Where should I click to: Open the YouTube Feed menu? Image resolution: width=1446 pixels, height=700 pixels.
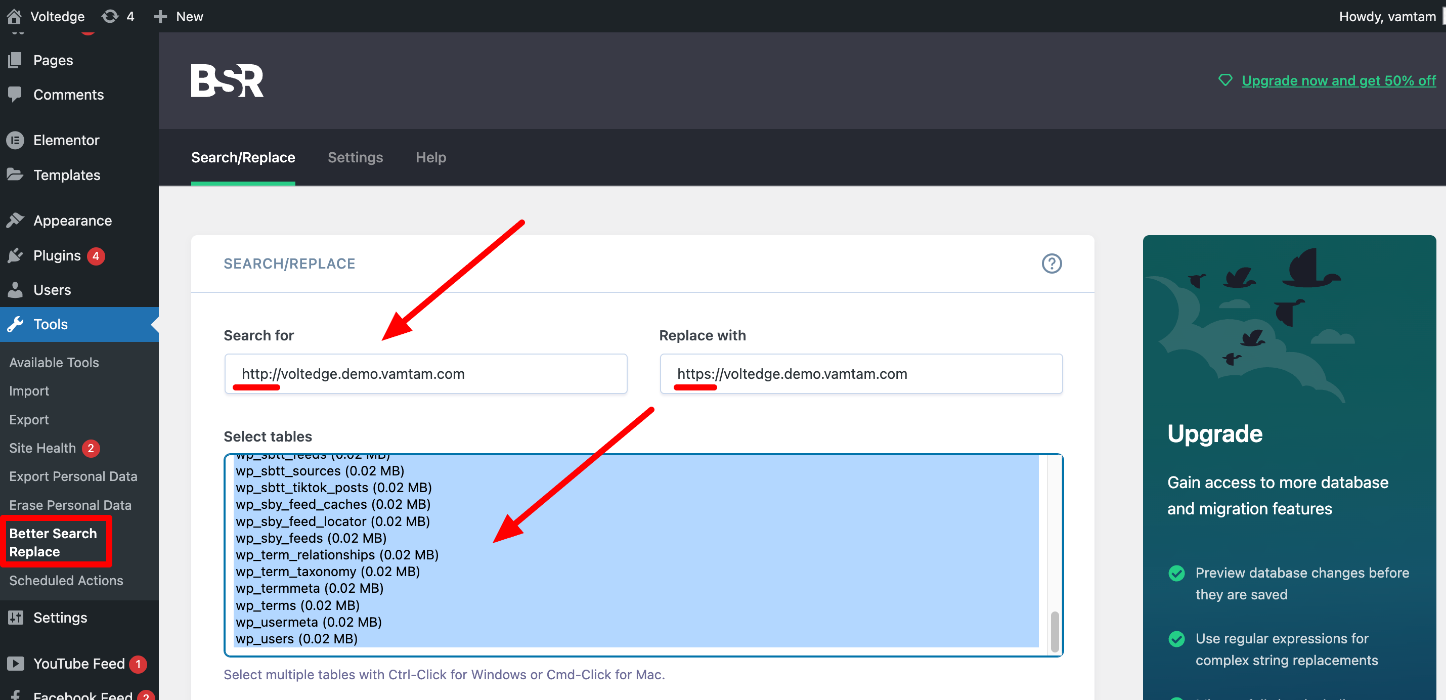(79, 664)
